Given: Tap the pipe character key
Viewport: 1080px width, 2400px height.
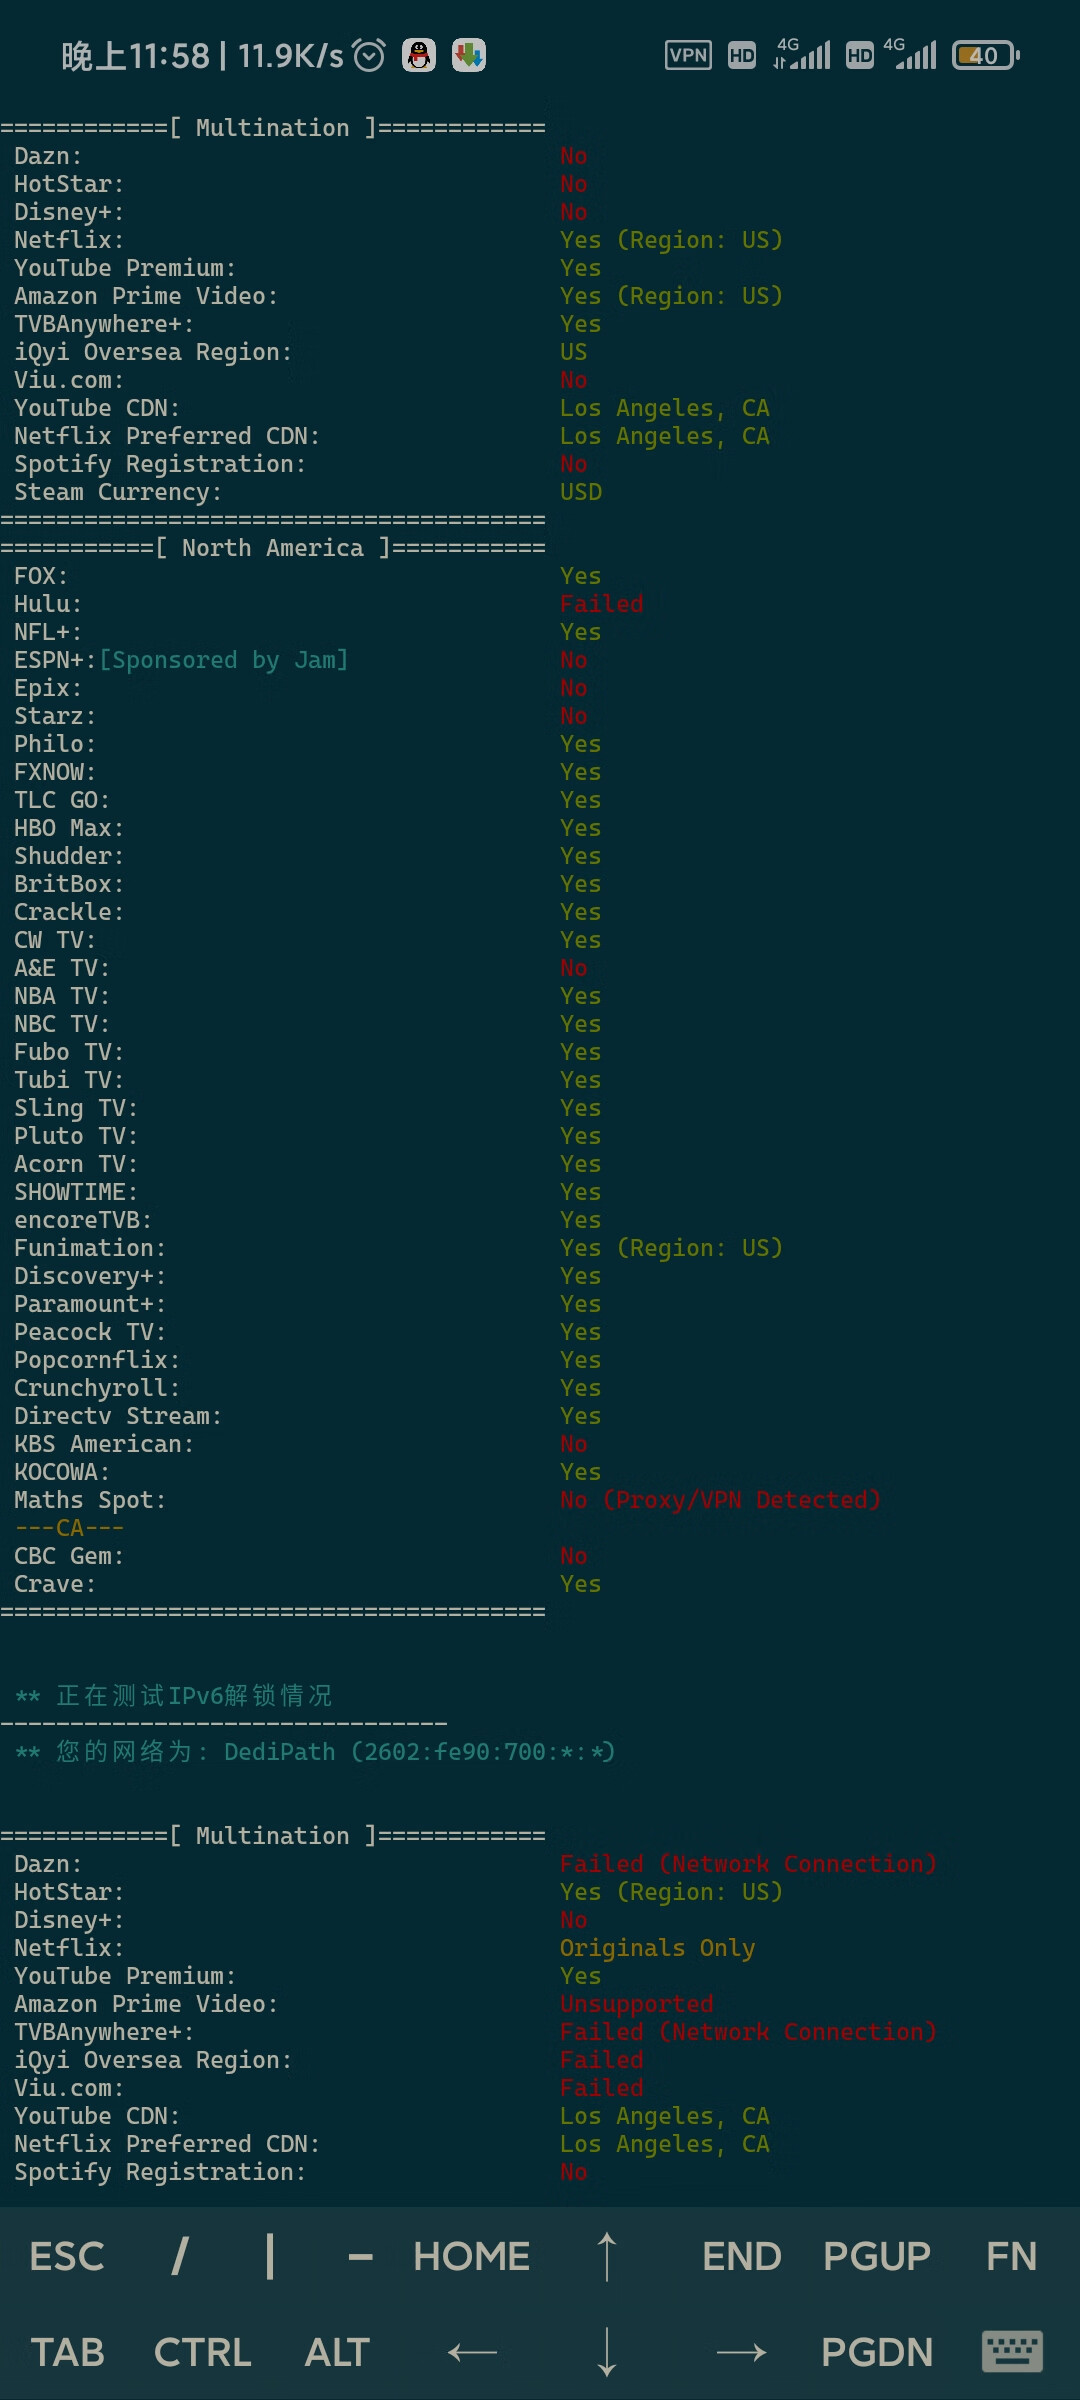Looking at the screenshot, I should tap(270, 2256).
